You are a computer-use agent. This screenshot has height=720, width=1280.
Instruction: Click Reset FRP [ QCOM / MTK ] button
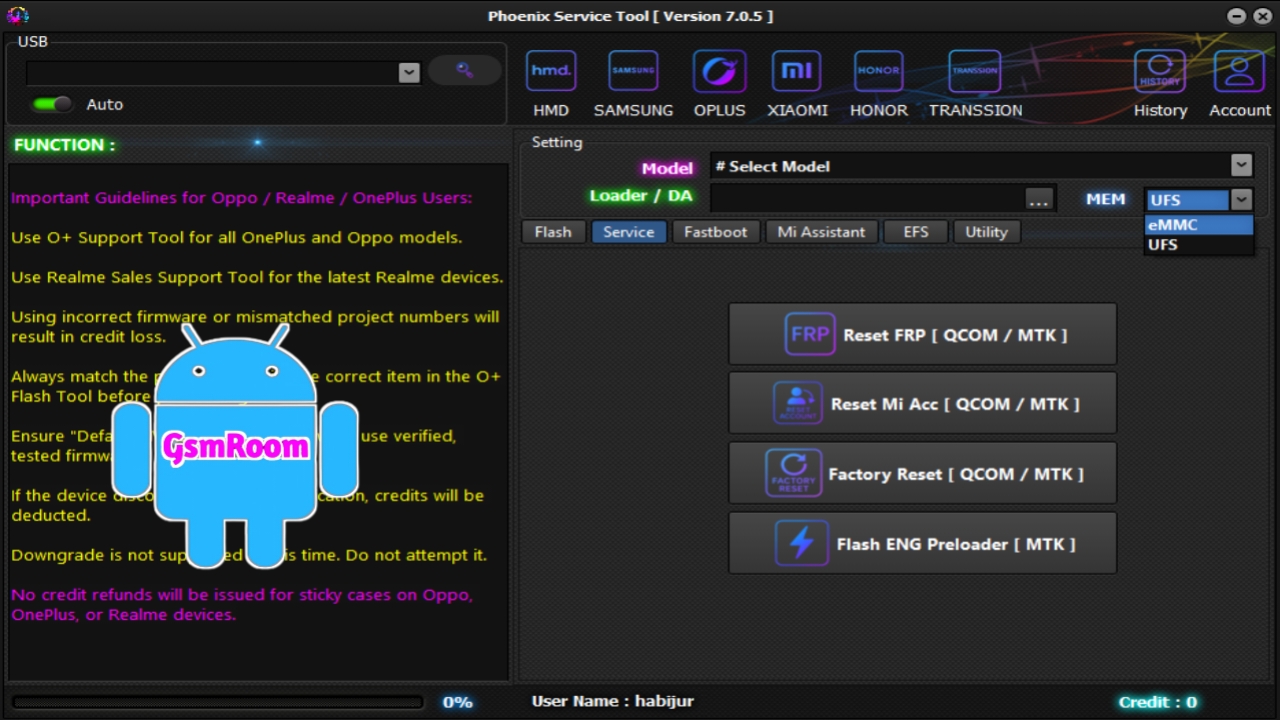point(922,335)
